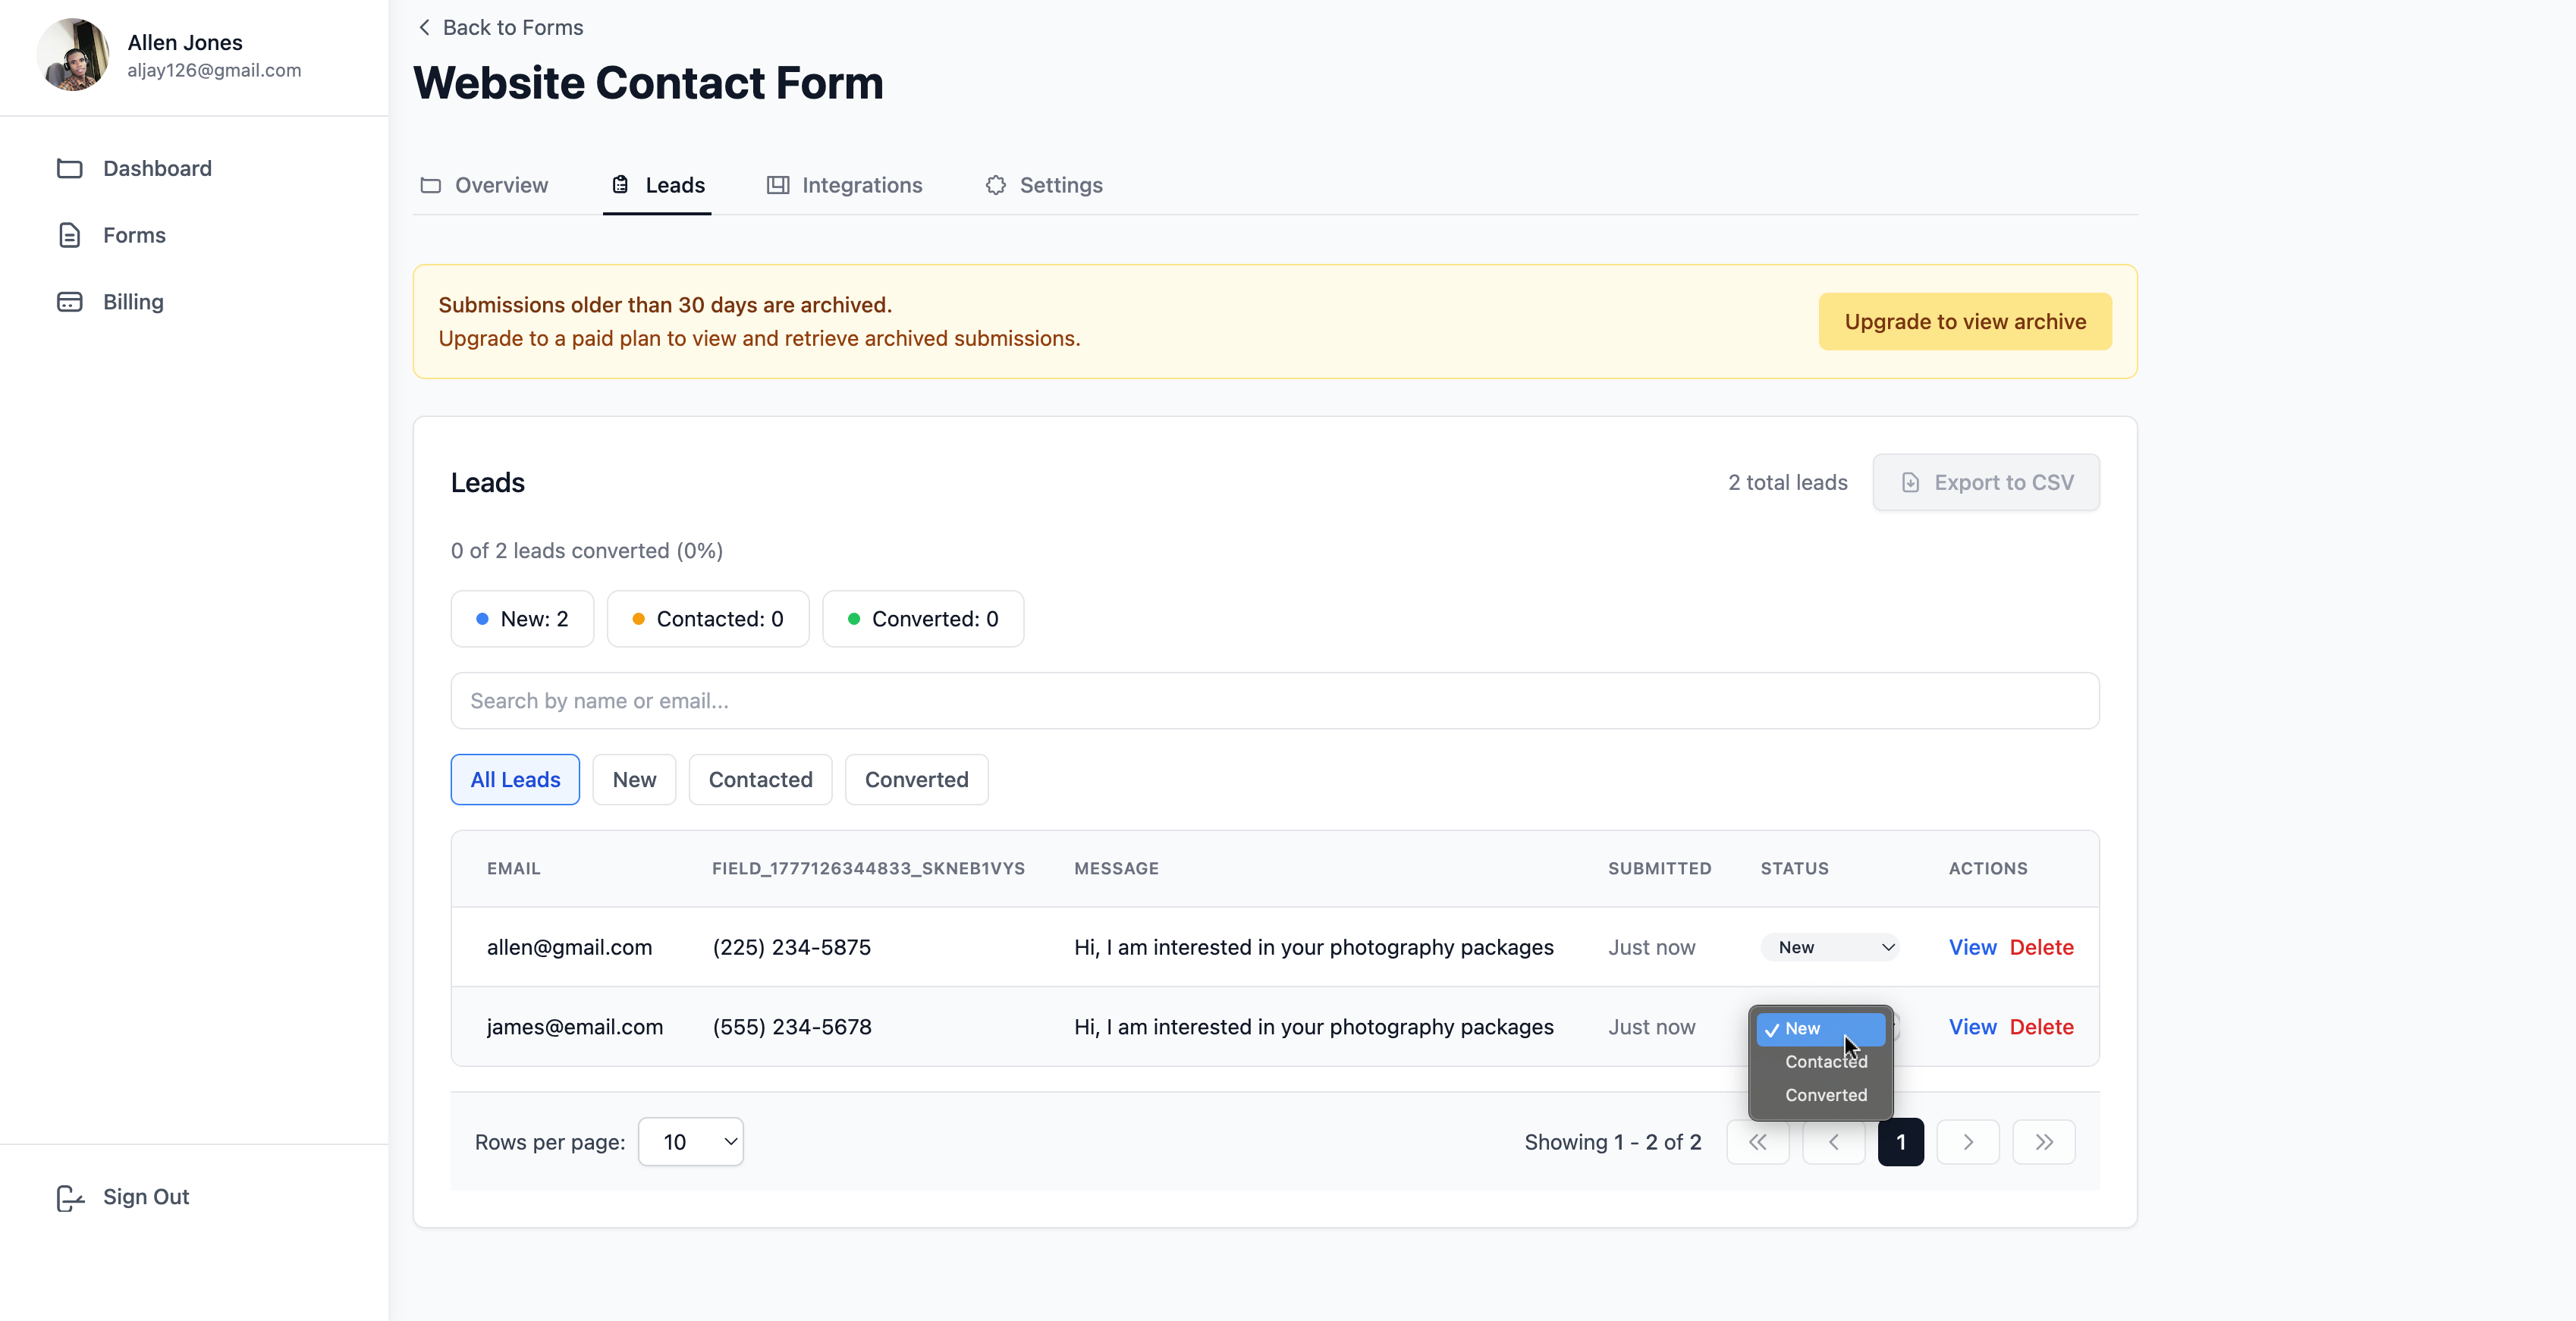
Task: Click the Integrations tab icon
Action: pyautogui.click(x=778, y=185)
